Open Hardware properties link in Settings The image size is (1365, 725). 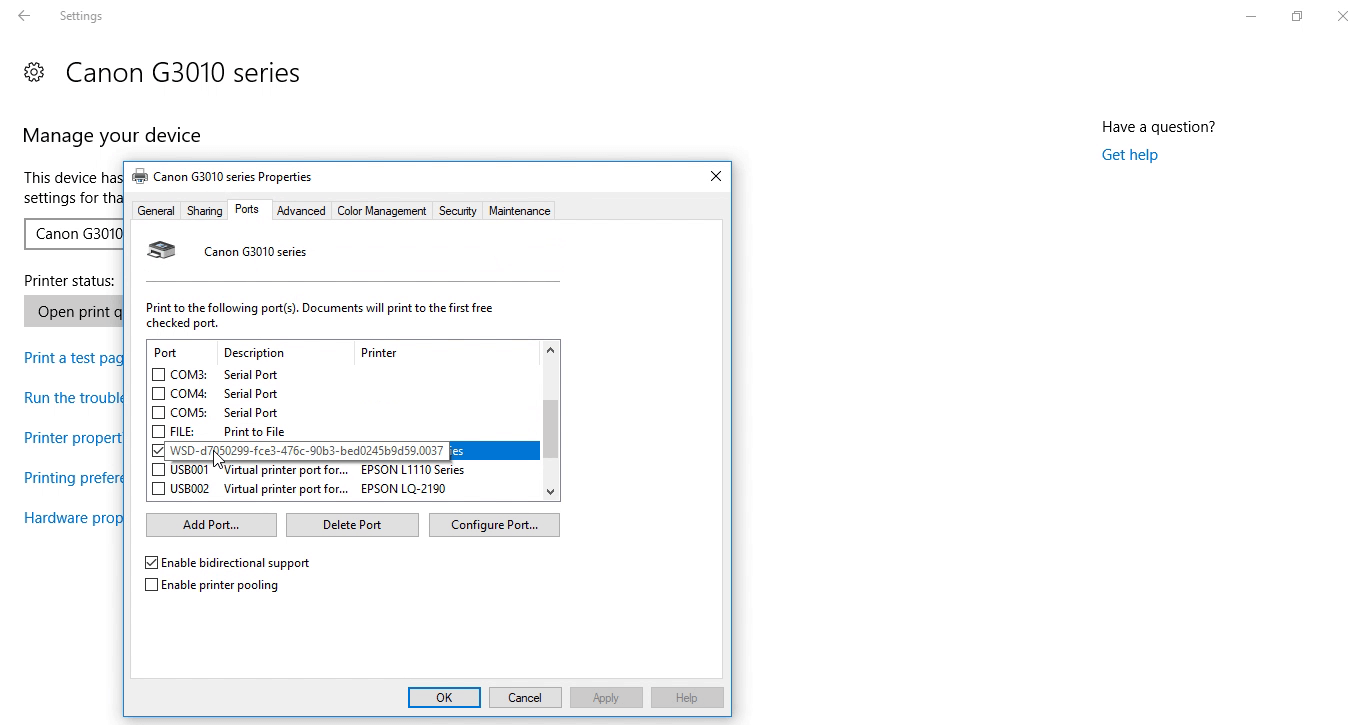(x=74, y=518)
